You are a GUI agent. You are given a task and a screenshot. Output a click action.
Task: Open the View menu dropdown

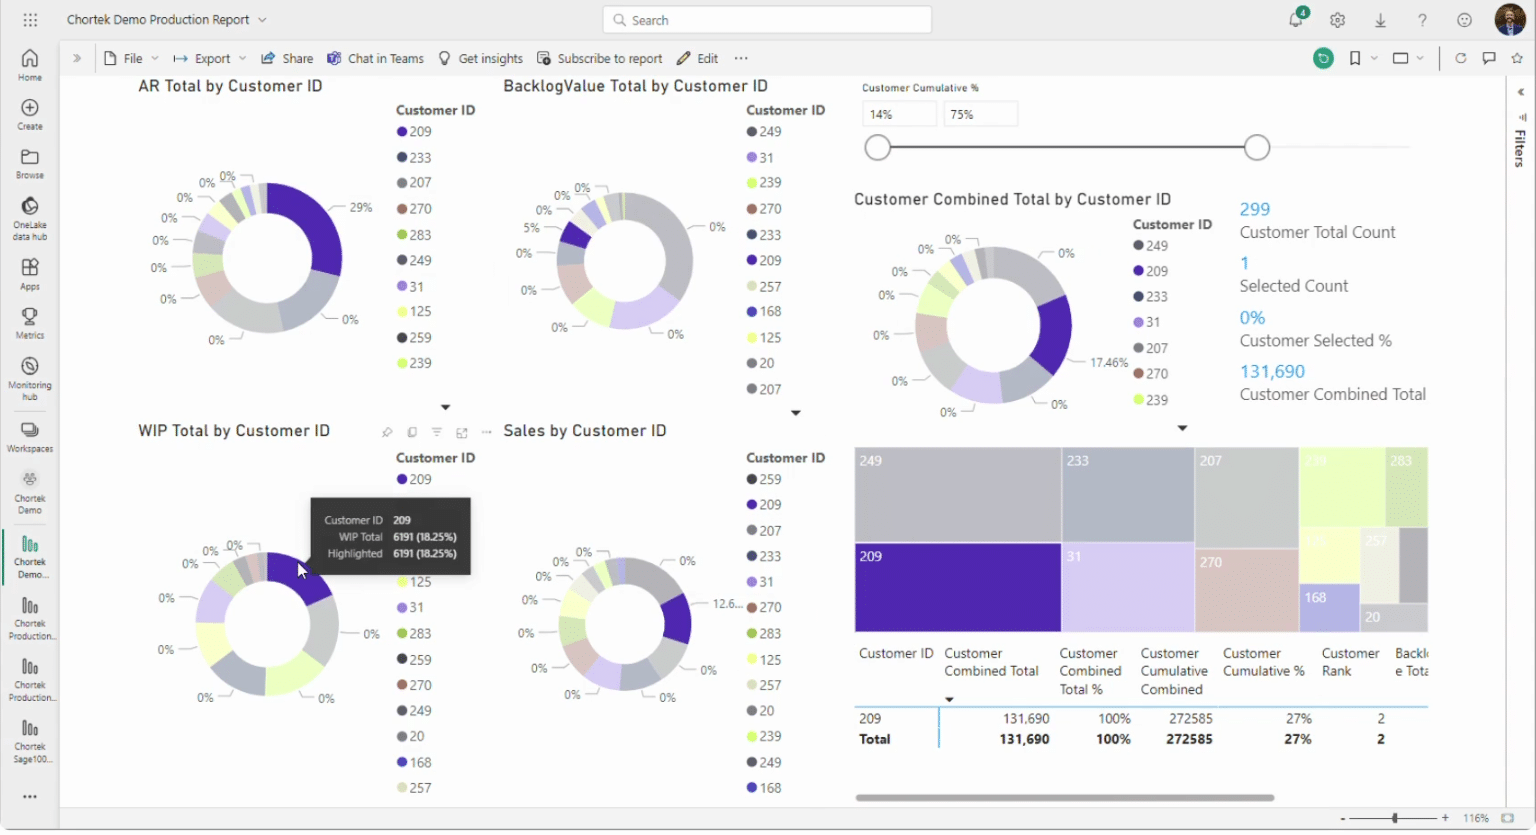tap(1408, 58)
